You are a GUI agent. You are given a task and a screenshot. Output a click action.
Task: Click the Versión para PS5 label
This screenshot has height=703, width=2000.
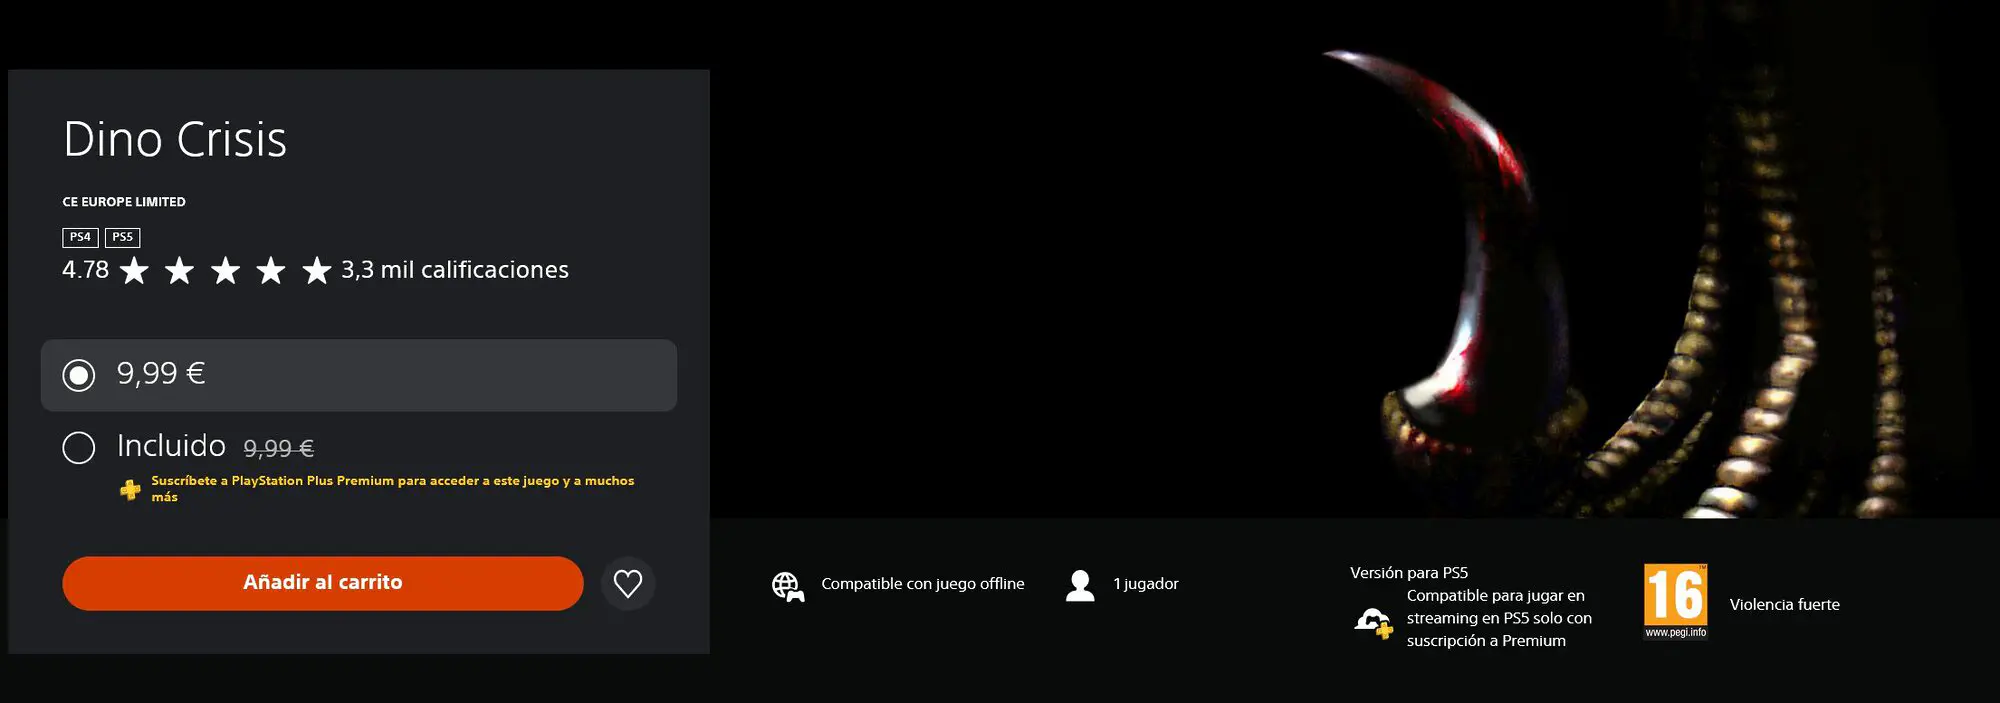tap(1409, 573)
